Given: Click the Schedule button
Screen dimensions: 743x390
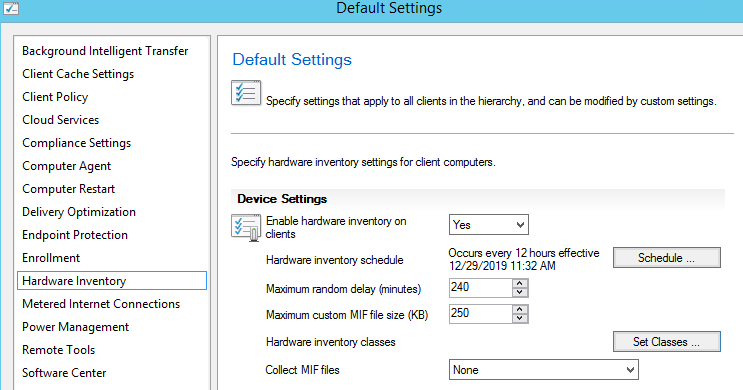Looking at the screenshot, I should coord(667,258).
